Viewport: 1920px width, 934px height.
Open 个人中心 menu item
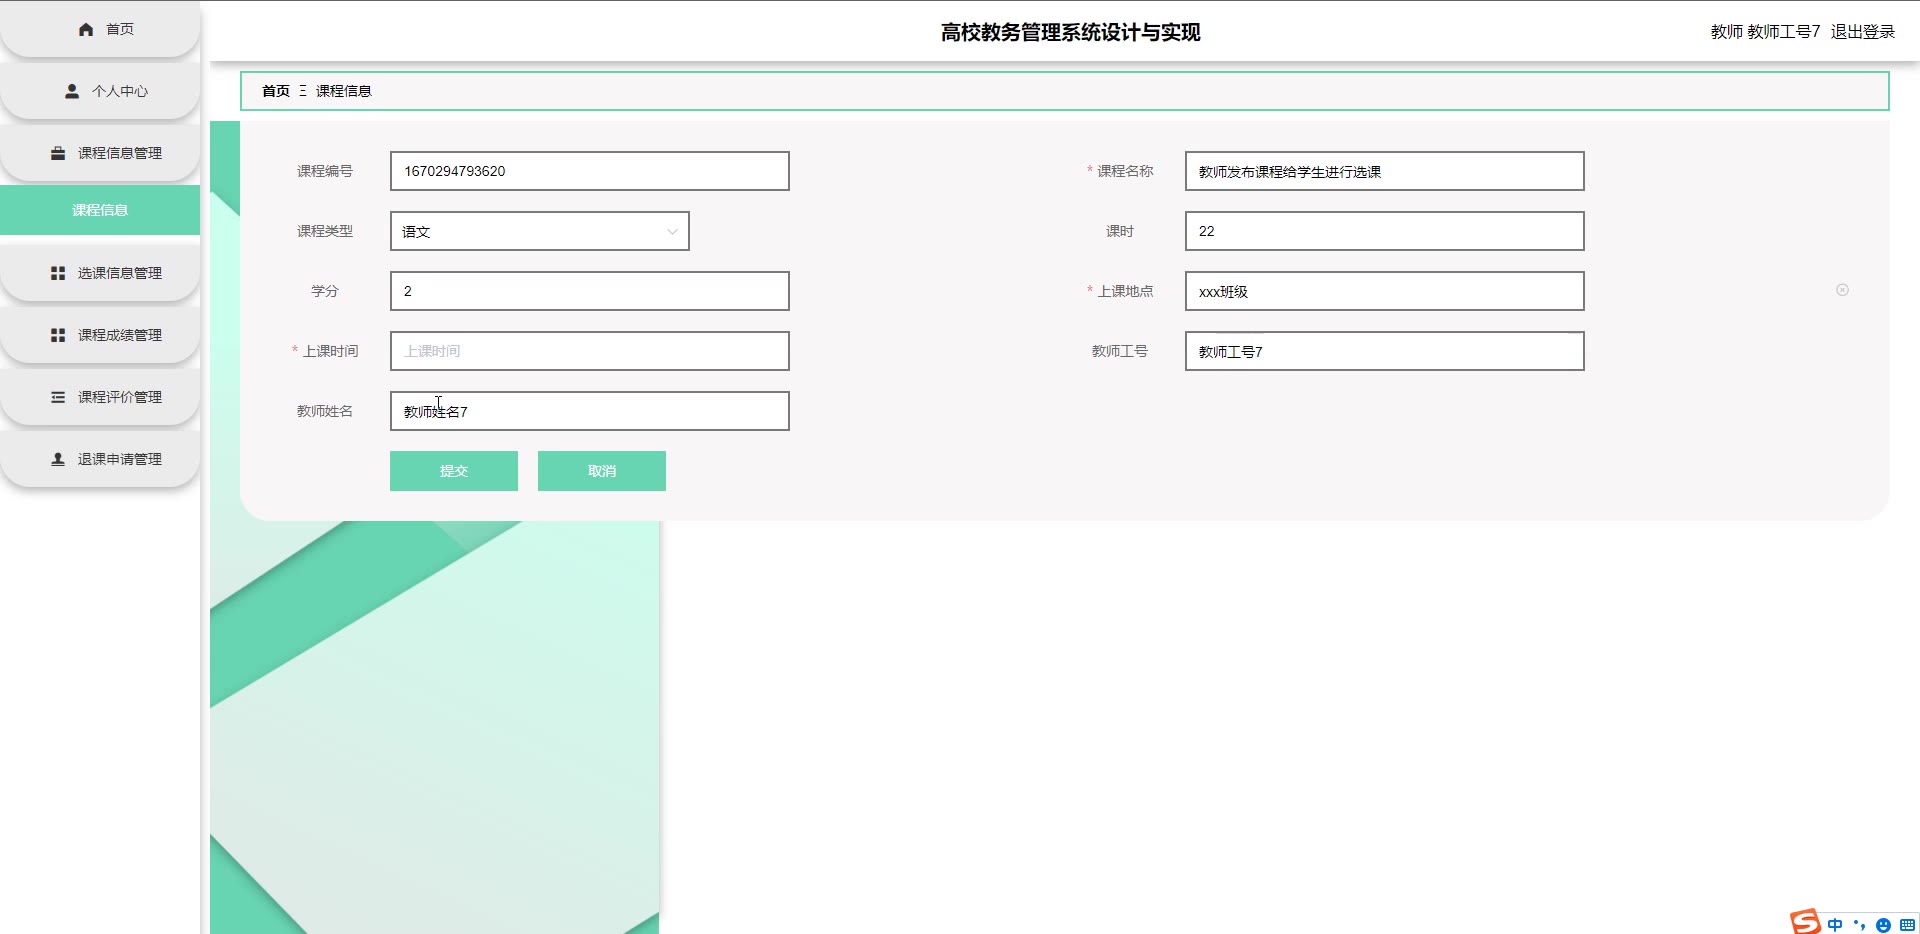[x=100, y=91]
